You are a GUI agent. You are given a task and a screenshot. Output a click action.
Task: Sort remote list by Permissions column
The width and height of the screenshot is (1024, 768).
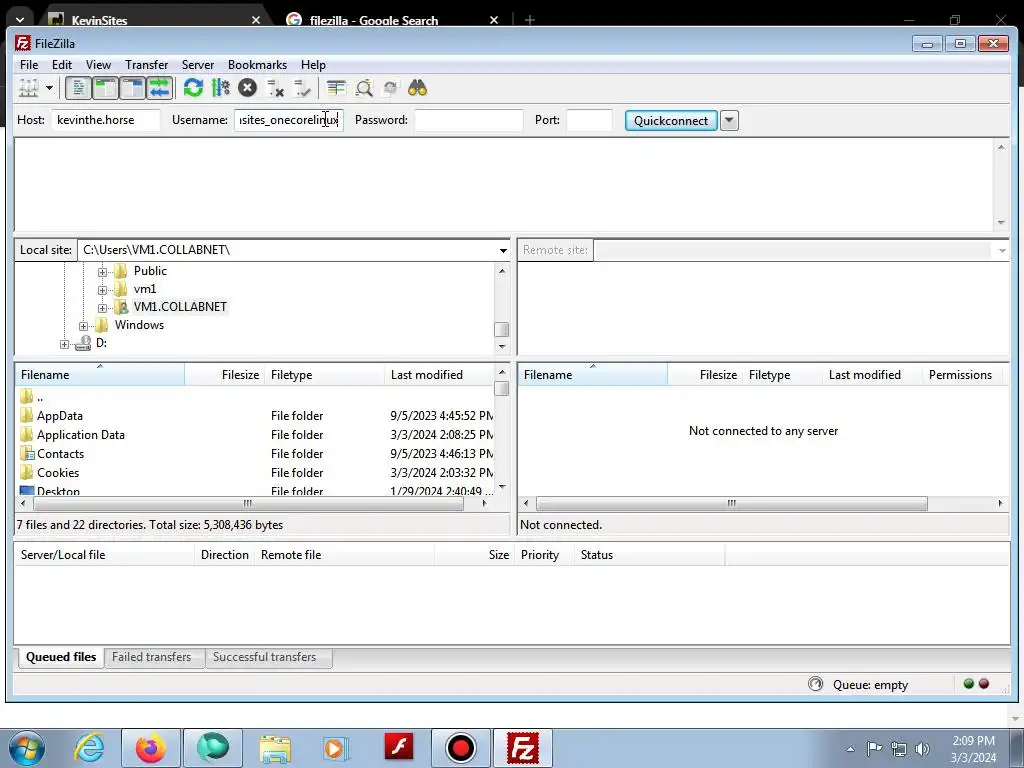(x=960, y=375)
